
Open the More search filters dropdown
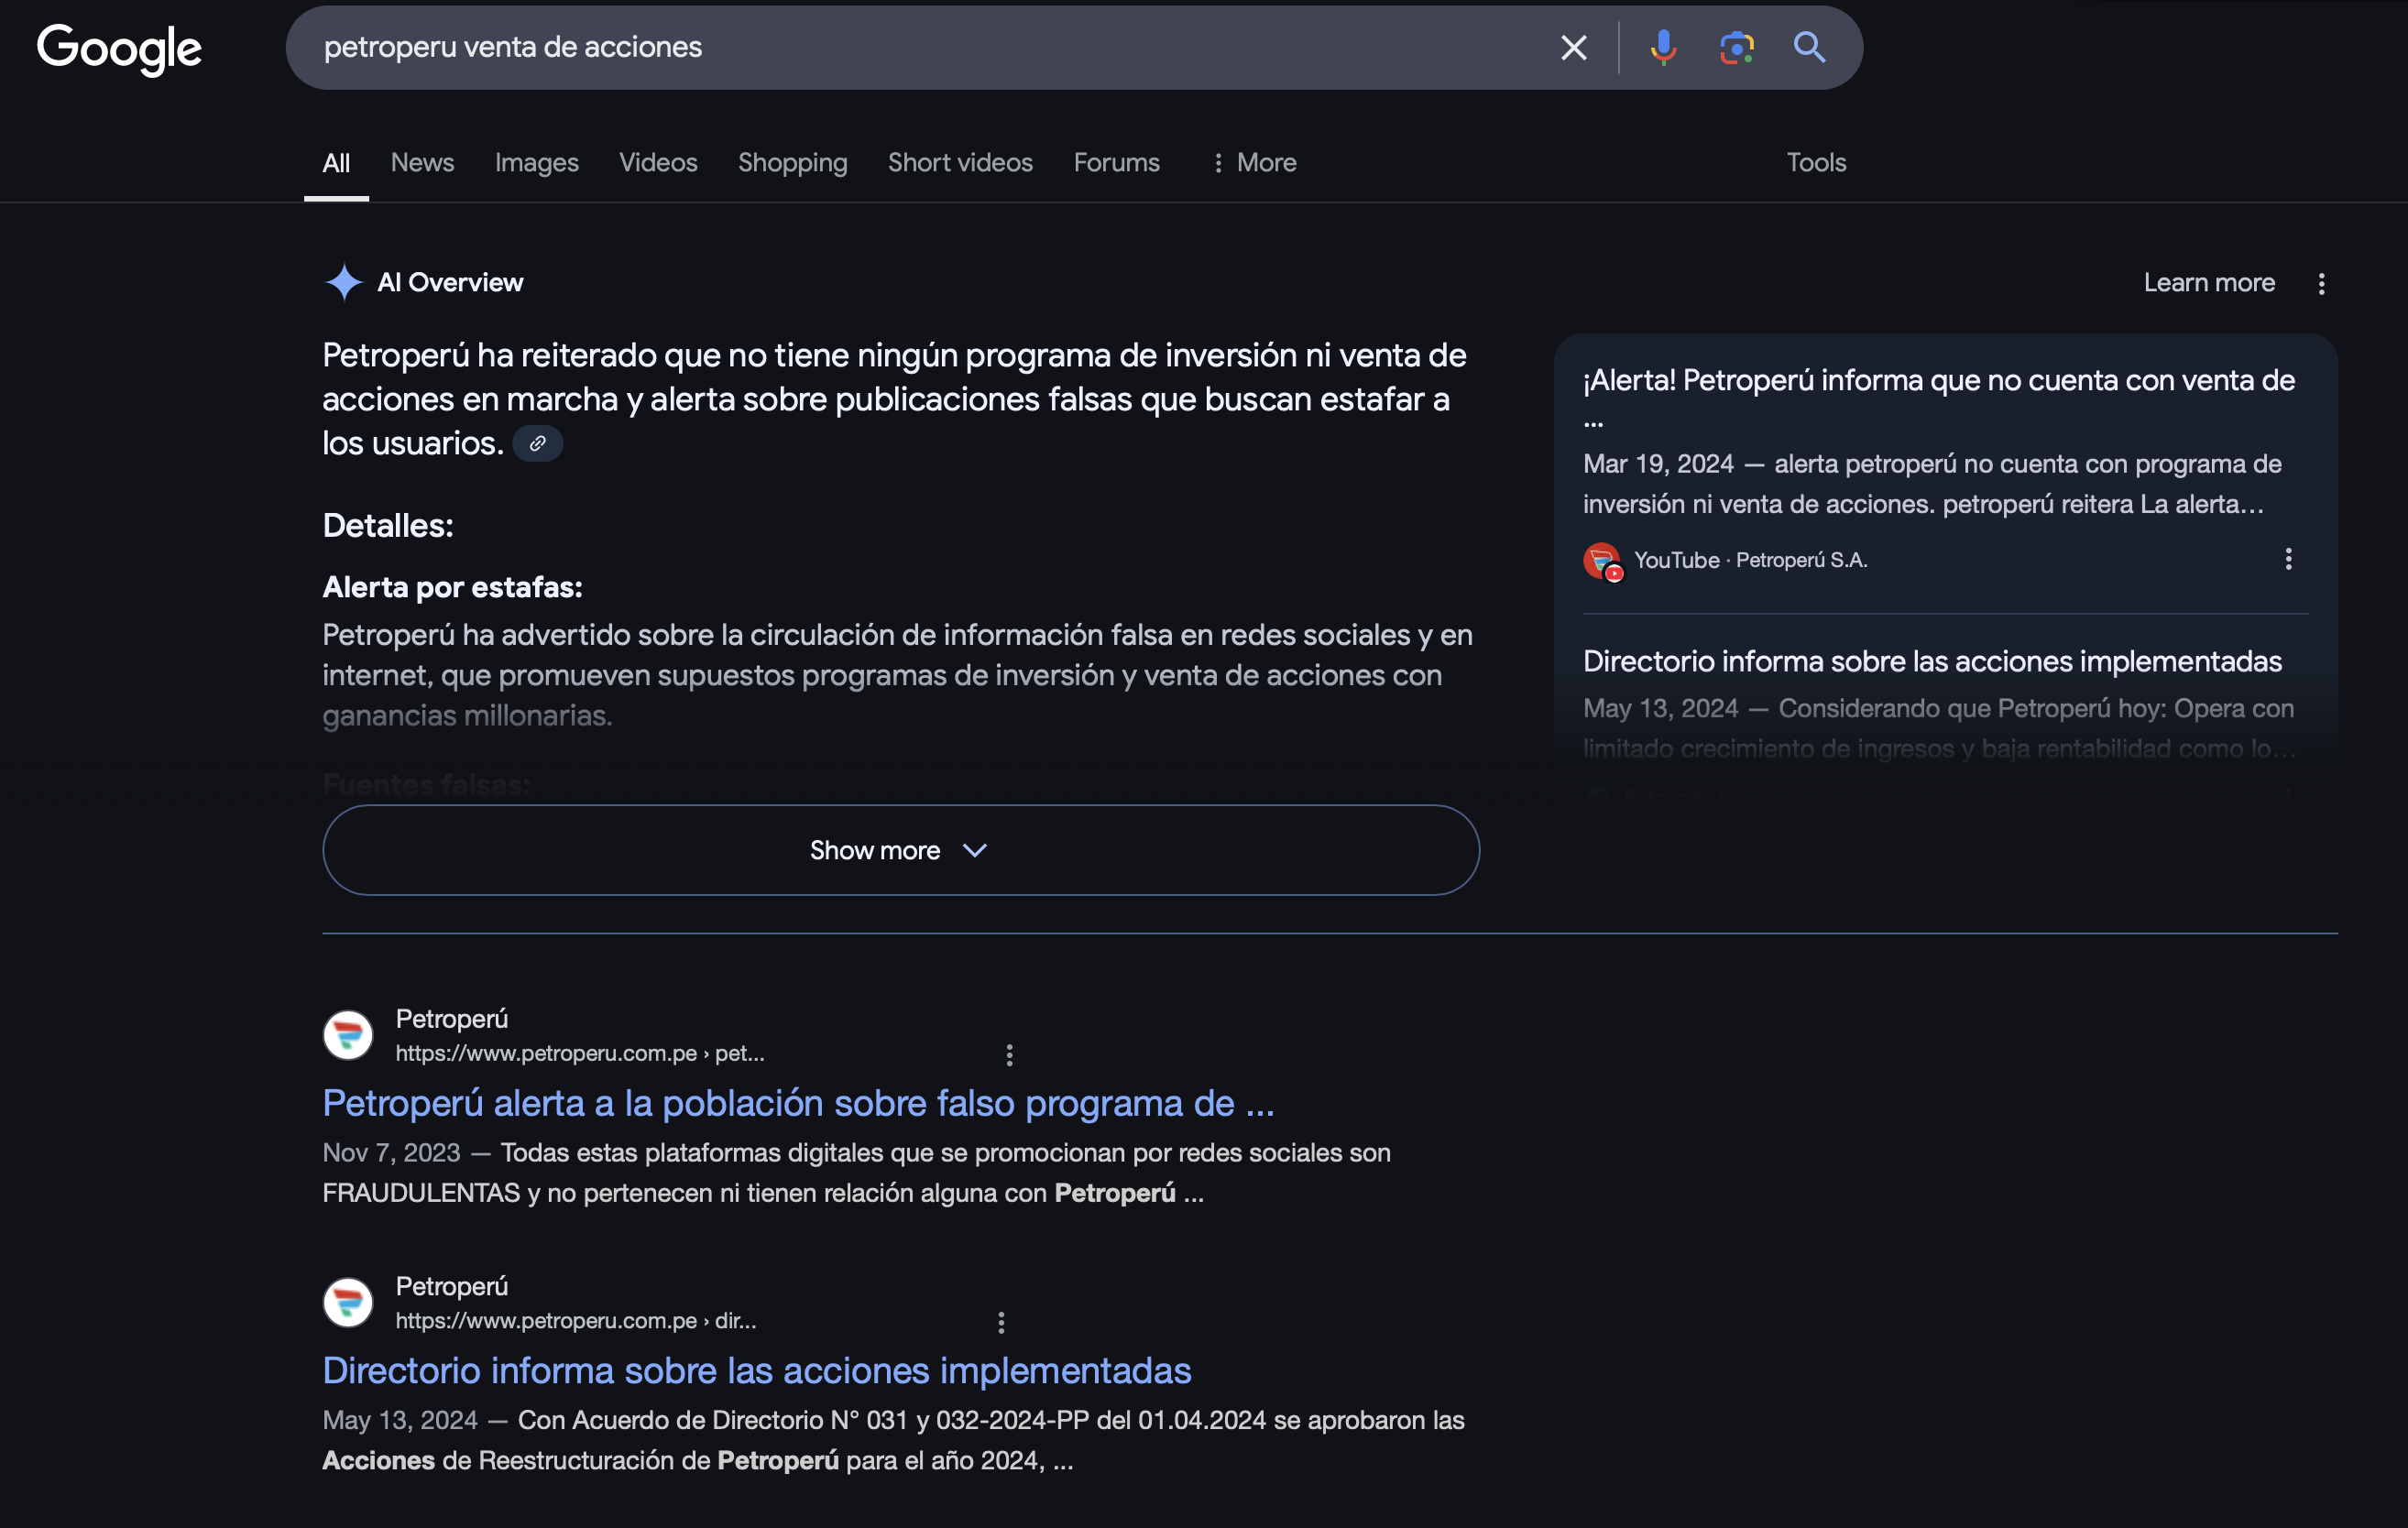click(x=1254, y=162)
